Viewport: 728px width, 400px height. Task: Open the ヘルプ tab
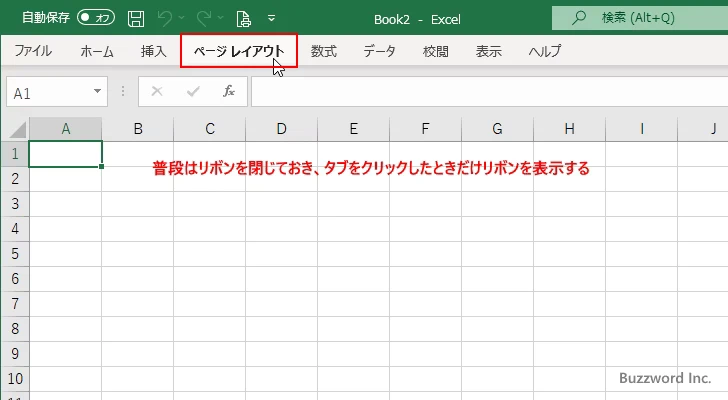tap(545, 51)
